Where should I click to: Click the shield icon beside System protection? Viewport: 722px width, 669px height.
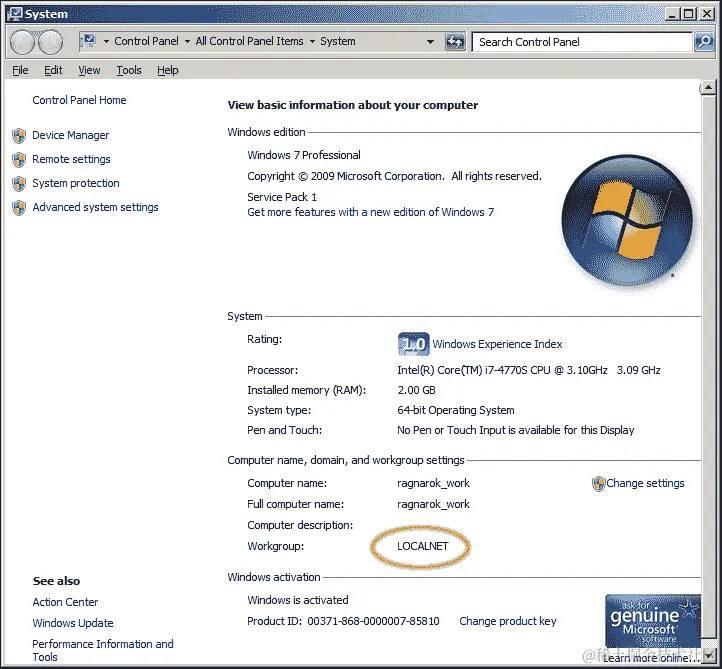click(x=19, y=183)
